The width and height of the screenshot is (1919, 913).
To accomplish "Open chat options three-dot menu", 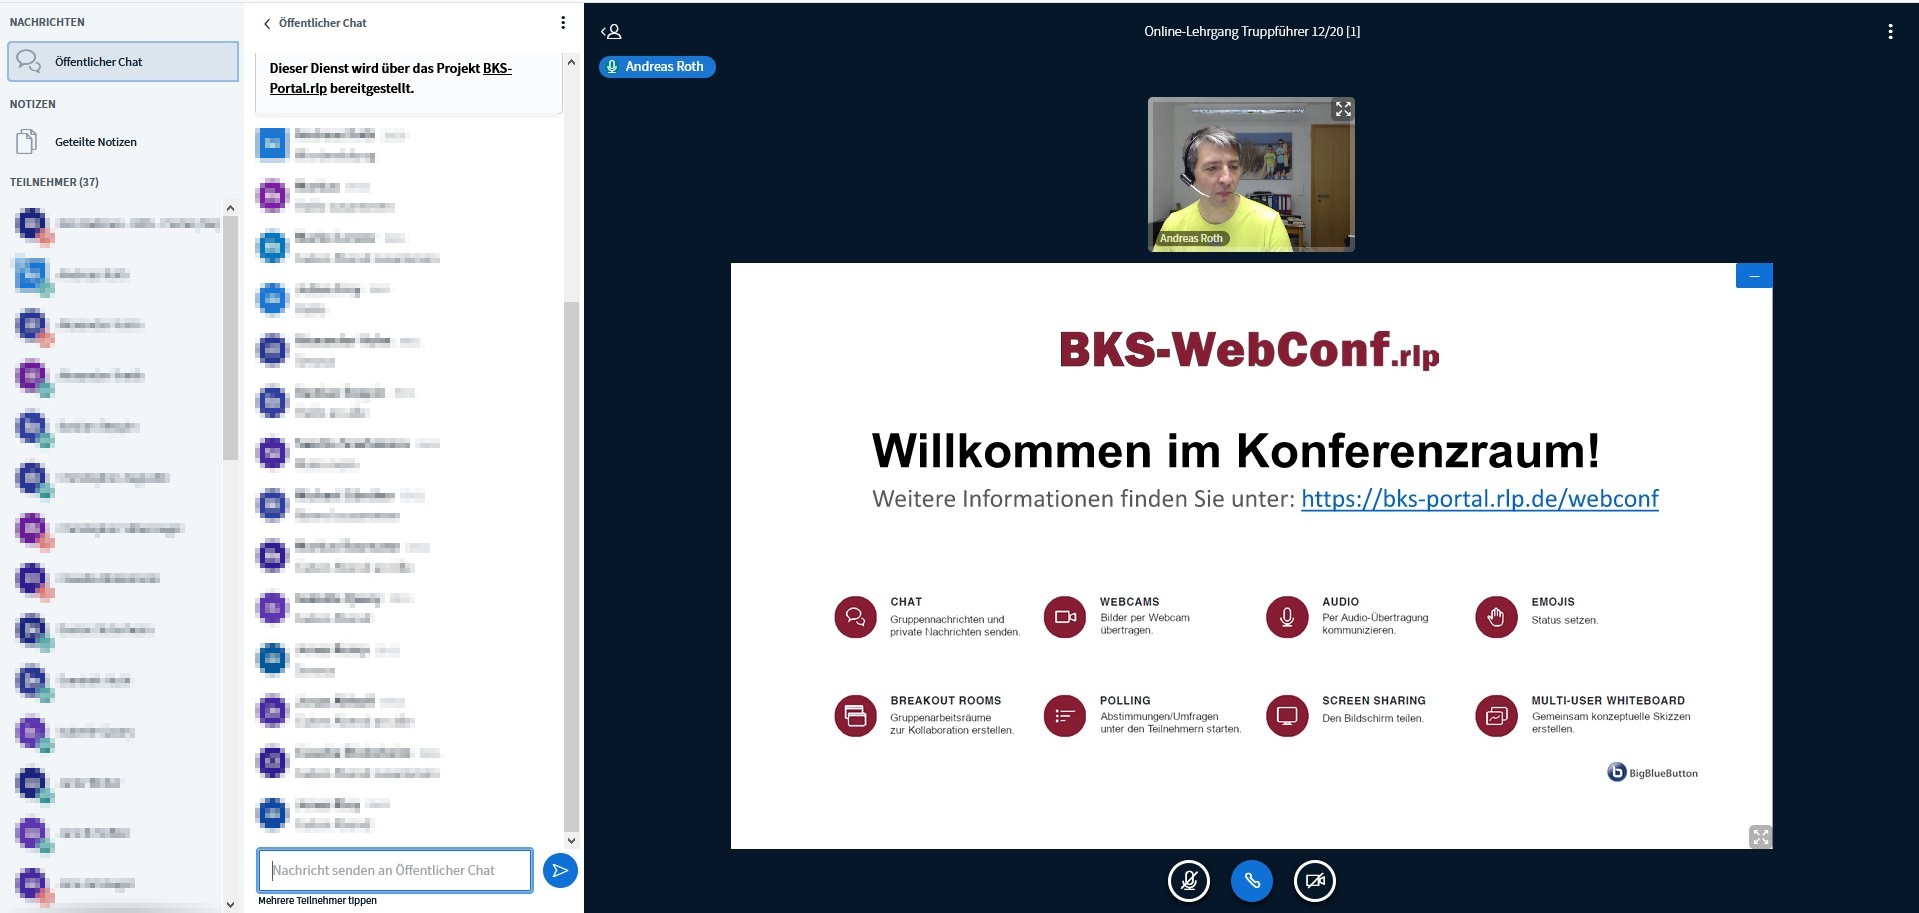I will click(563, 23).
